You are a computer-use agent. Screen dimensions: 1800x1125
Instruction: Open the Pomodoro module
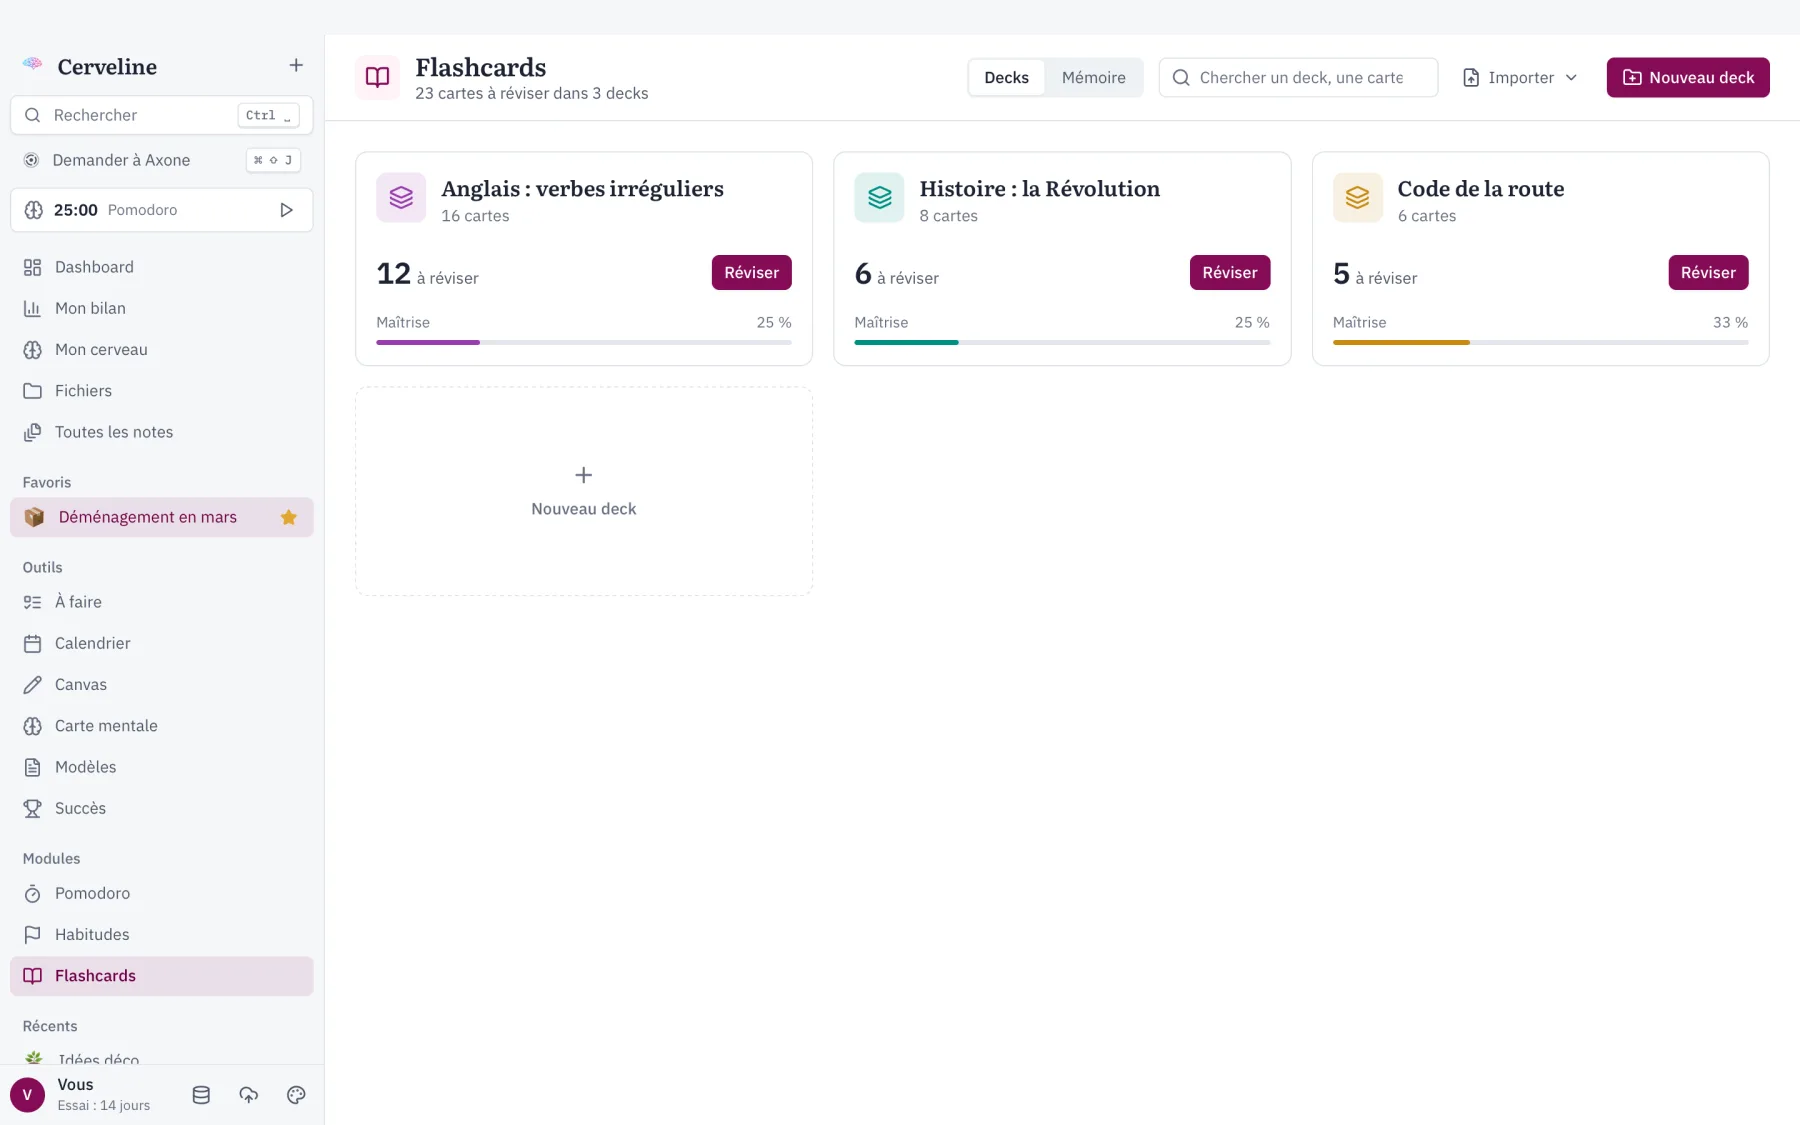[x=162, y=893]
